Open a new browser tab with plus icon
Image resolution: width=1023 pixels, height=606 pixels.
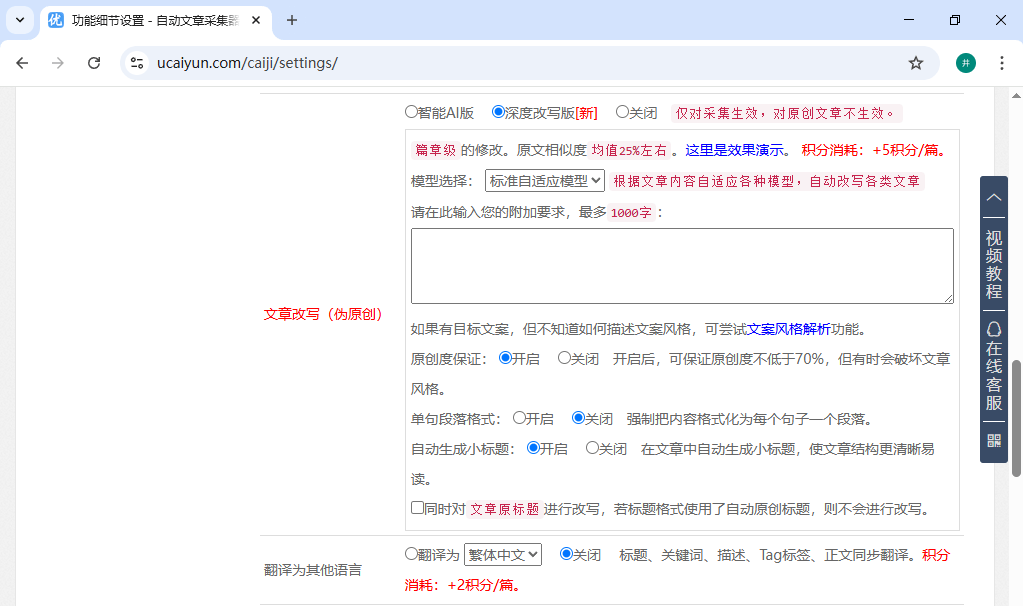click(290, 20)
